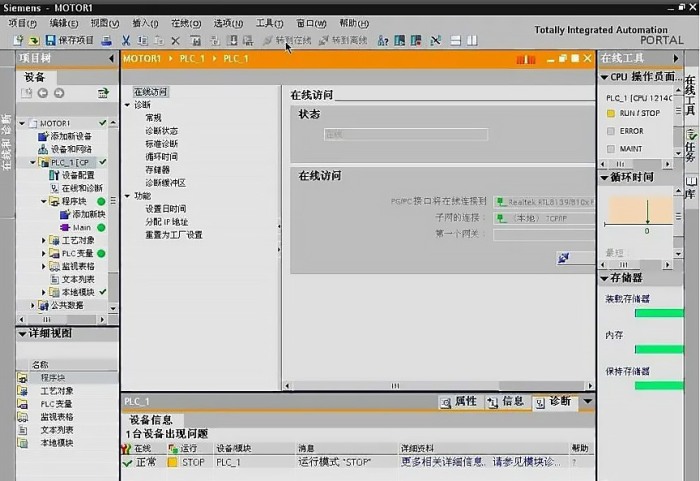Screen dimensions: 700x481
Task: Click the 转到在线 go online button
Action: click(x=287, y=41)
